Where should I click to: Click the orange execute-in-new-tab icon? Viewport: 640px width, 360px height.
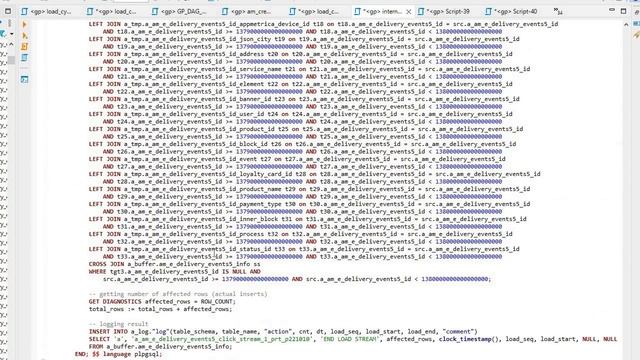click(x=24, y=36)
